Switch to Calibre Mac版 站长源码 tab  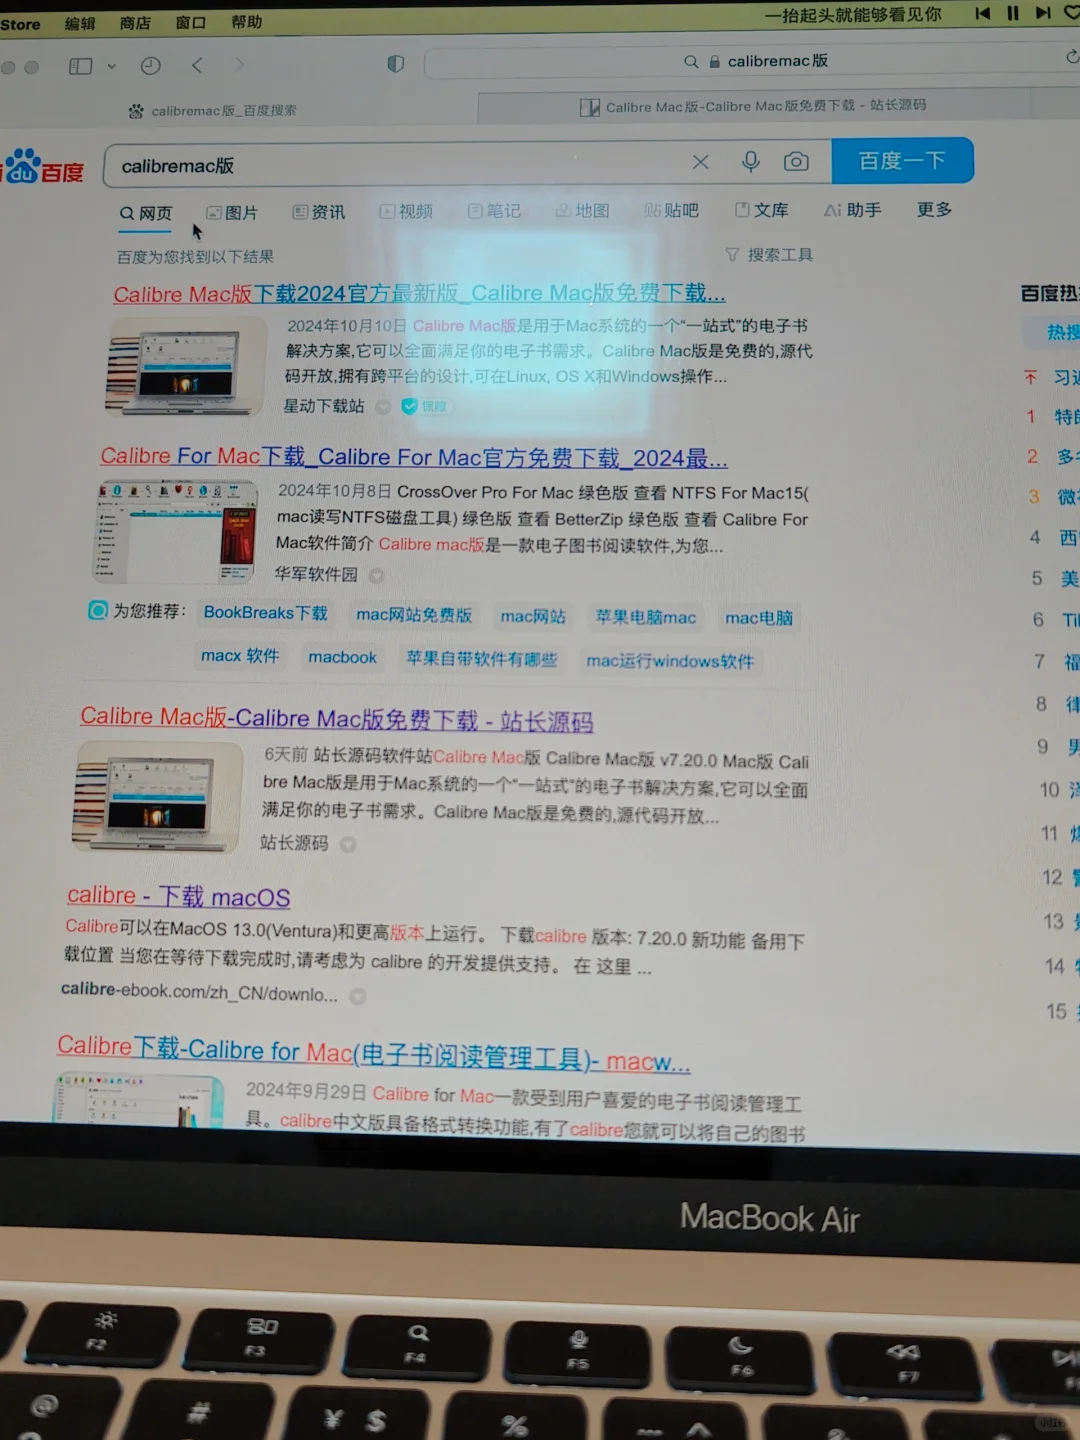755,106
